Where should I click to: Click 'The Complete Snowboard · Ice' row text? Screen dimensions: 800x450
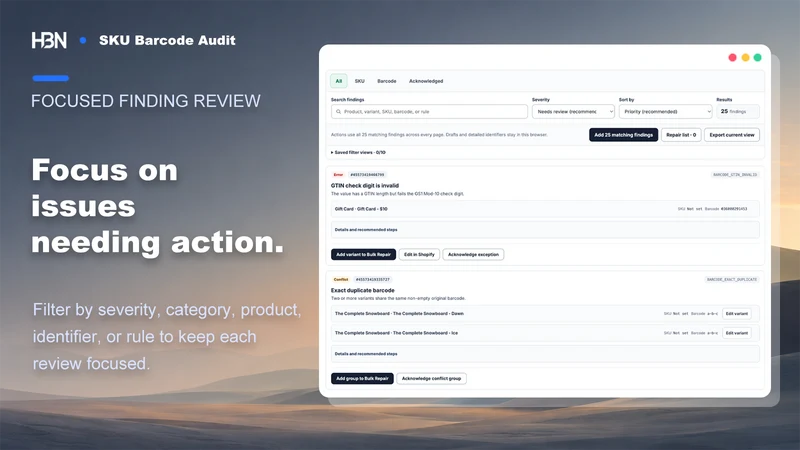396,333
